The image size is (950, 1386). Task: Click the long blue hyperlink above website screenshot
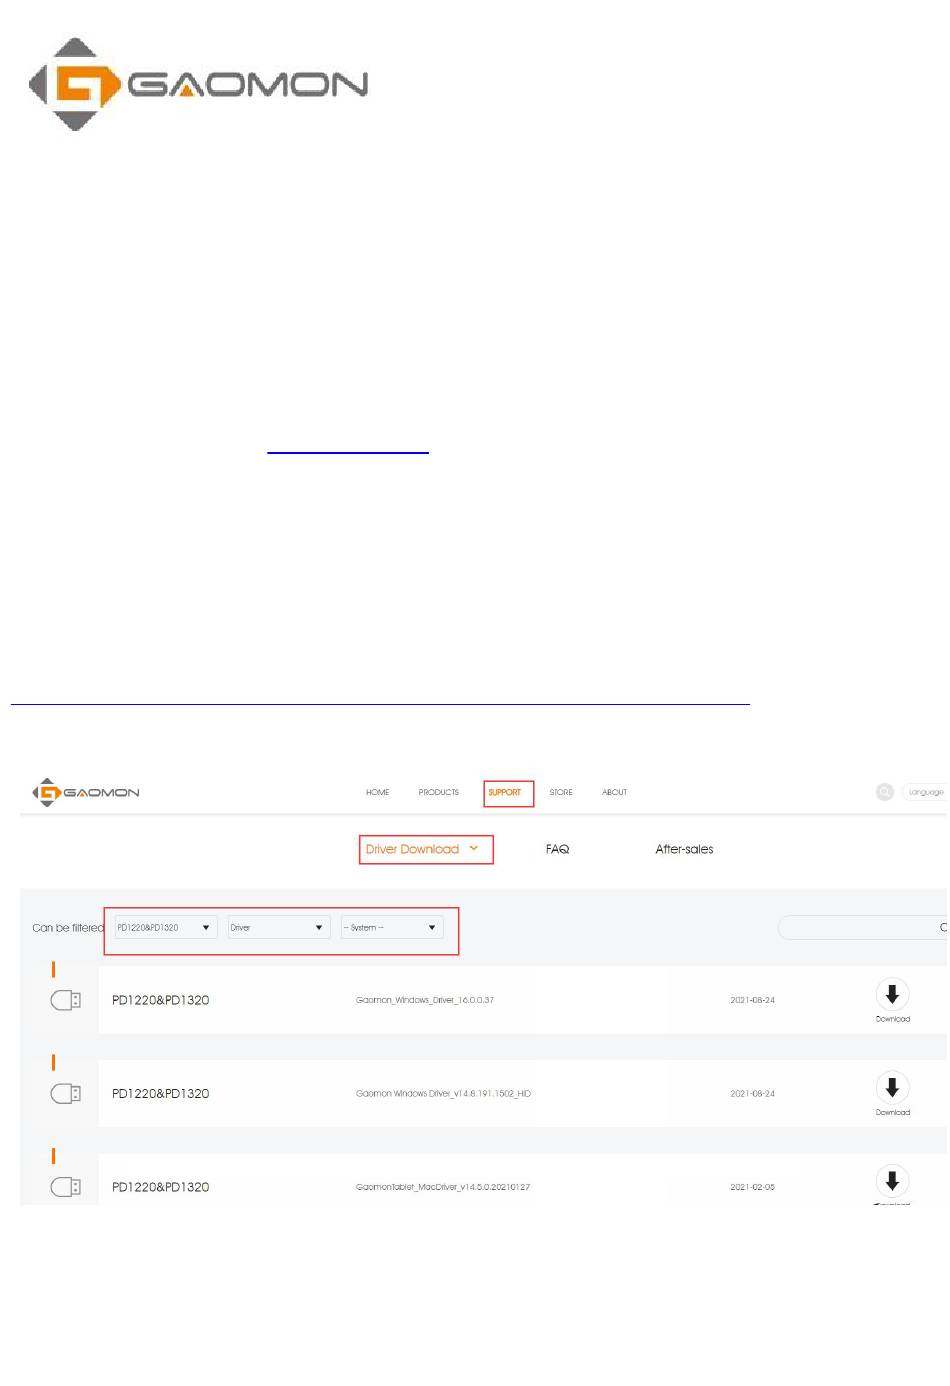tap(380, 703)
